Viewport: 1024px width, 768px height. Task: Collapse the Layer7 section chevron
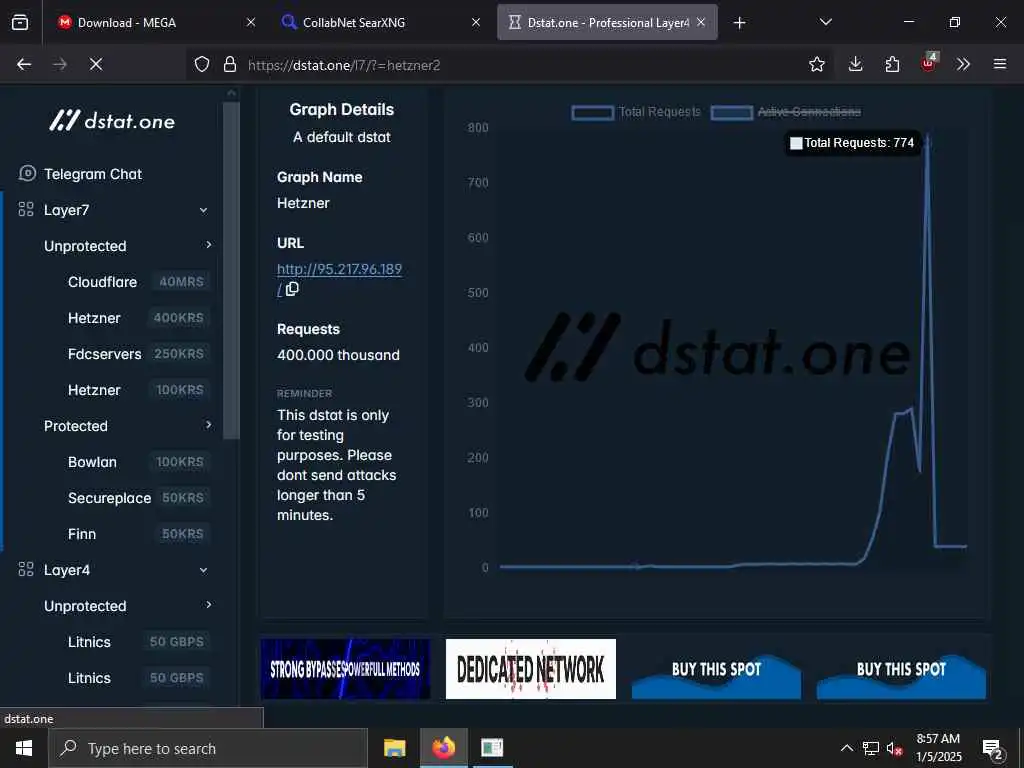pos(204,210)
